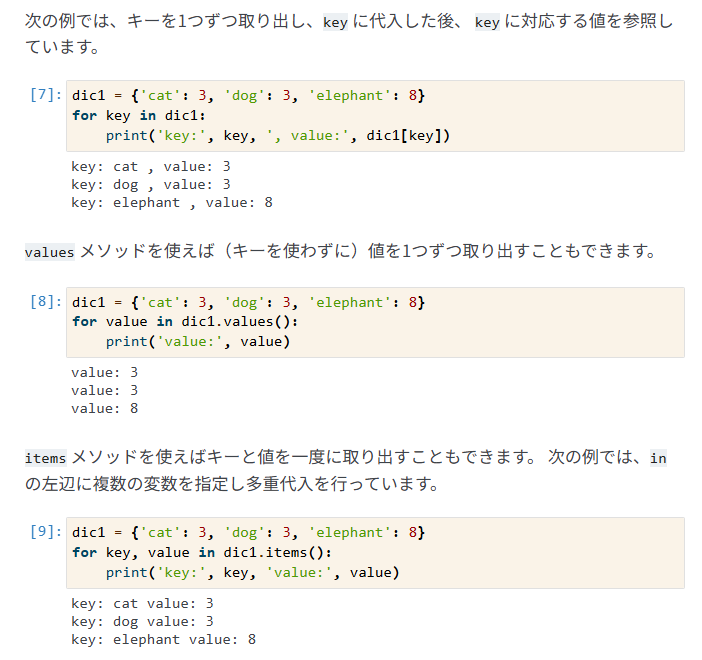Click the [8]: cell prompt
The width and height of the screenshot is (702, 660).
[x=46, y=302]
